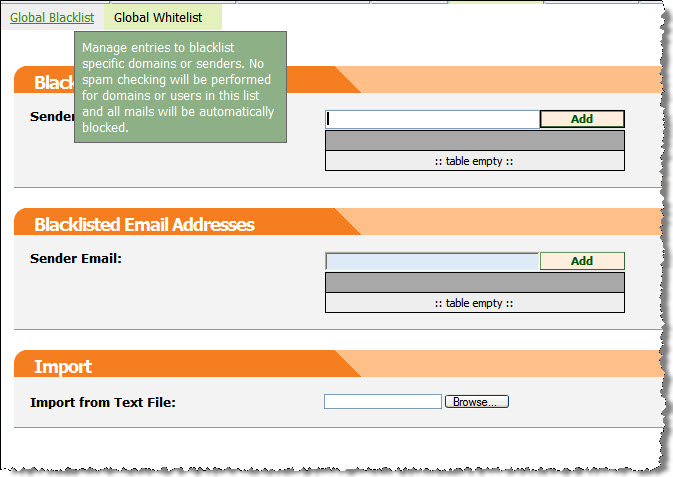Click gray header row of domains table
Viewport: 673px width, 477px height.
coord(474,140)
